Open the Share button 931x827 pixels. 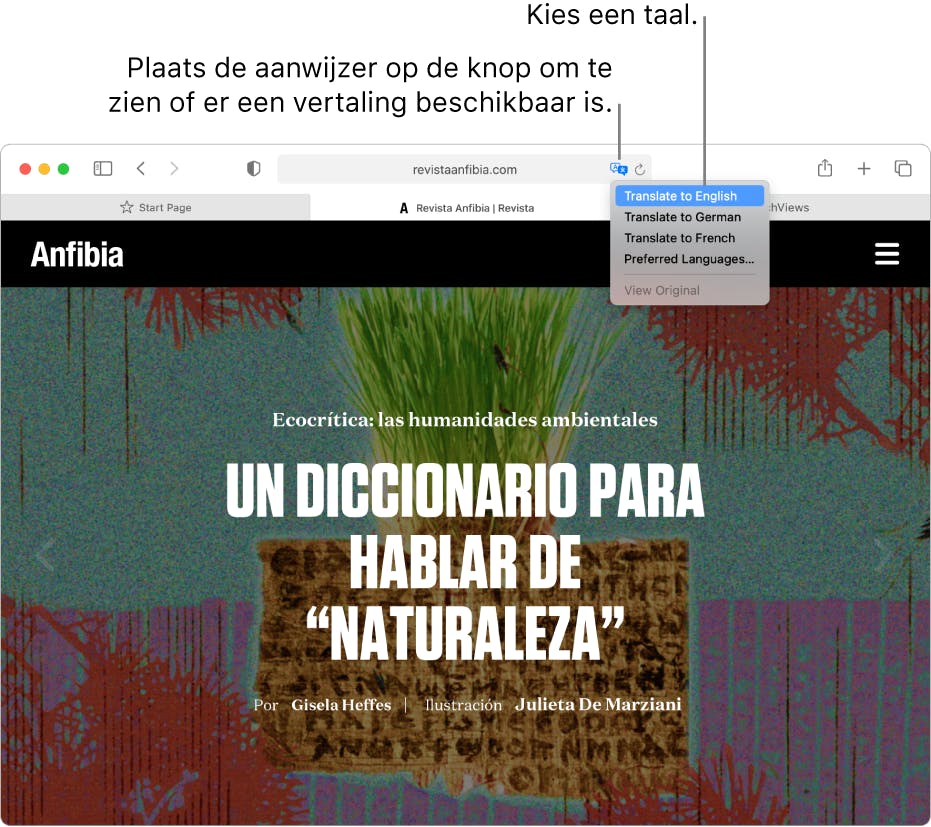[825, 168]
